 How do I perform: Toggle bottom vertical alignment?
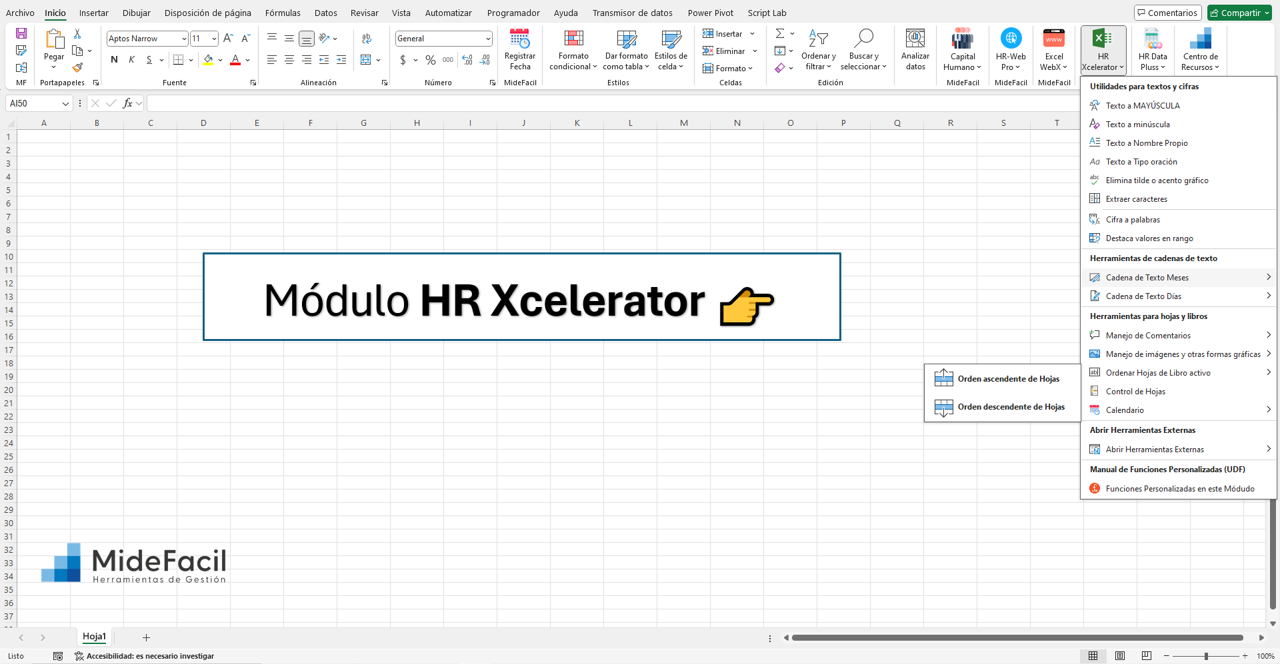click(306, 38)
